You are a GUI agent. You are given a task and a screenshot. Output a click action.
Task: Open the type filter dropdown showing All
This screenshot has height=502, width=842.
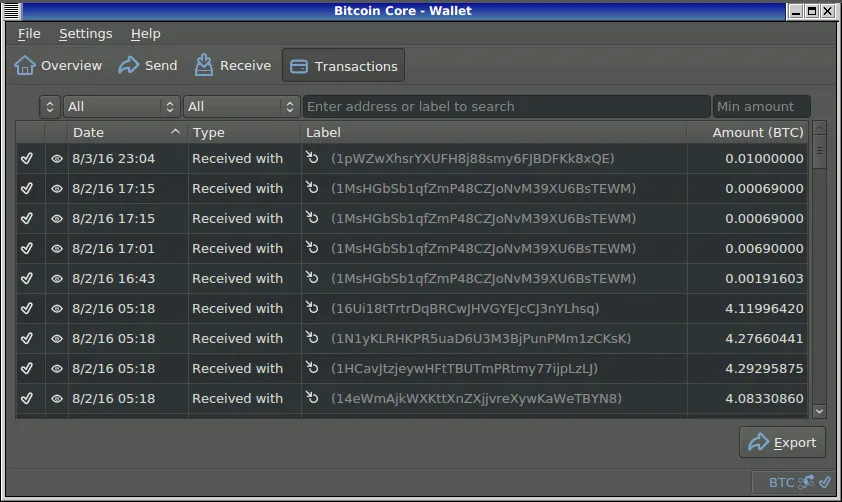tap(241, 106)
